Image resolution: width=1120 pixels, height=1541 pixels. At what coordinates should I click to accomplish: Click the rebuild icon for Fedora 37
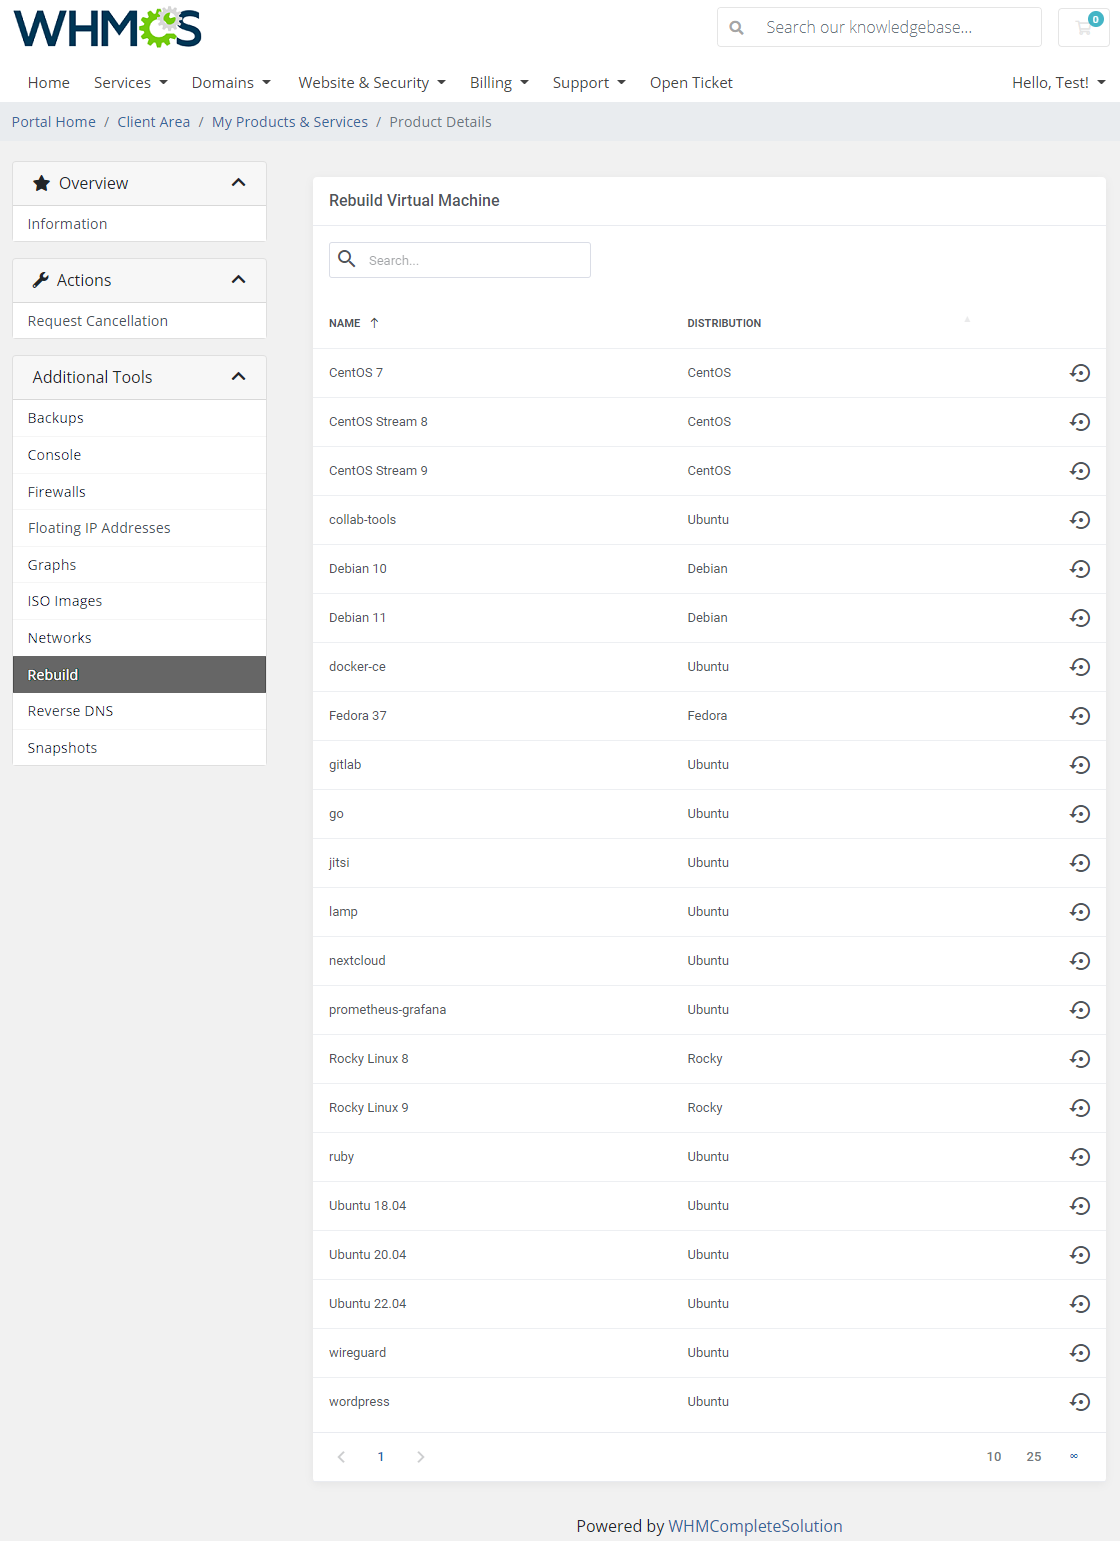(x=1079, y=716)
